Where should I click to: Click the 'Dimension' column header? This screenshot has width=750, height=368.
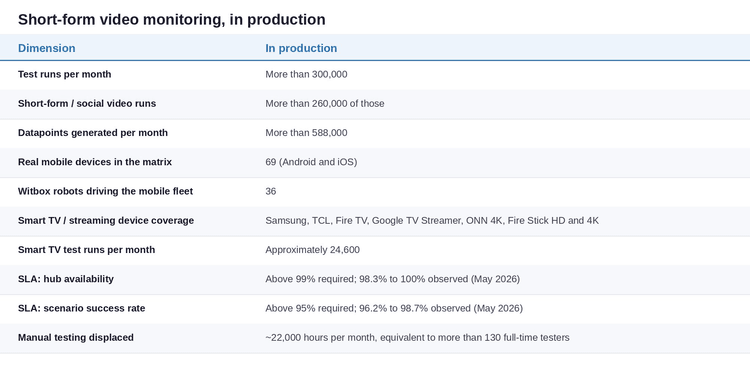coord(46,48)
